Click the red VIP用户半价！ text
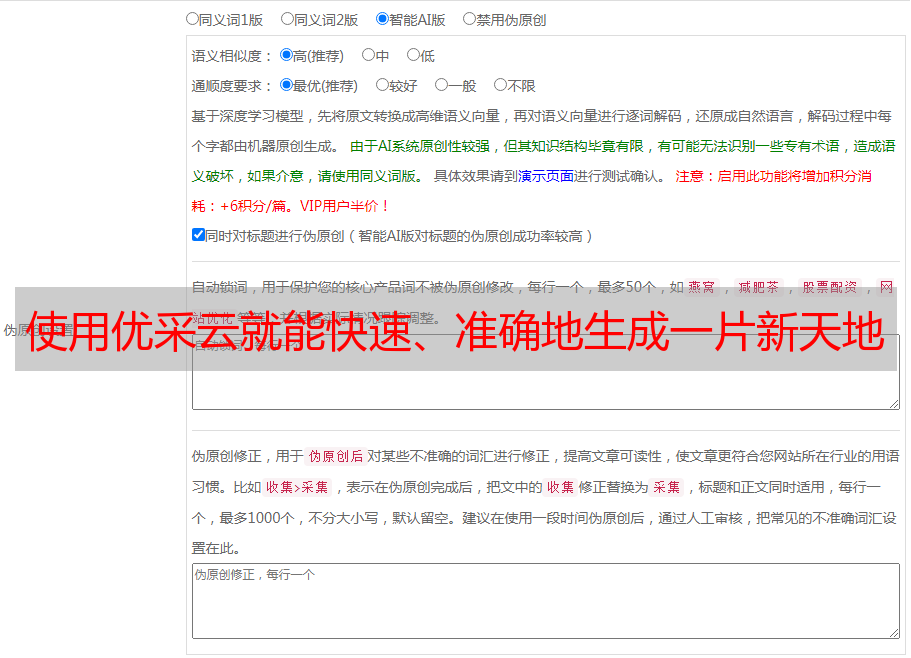This screenshot has width=911, height=658. click(x=345, y=206)
